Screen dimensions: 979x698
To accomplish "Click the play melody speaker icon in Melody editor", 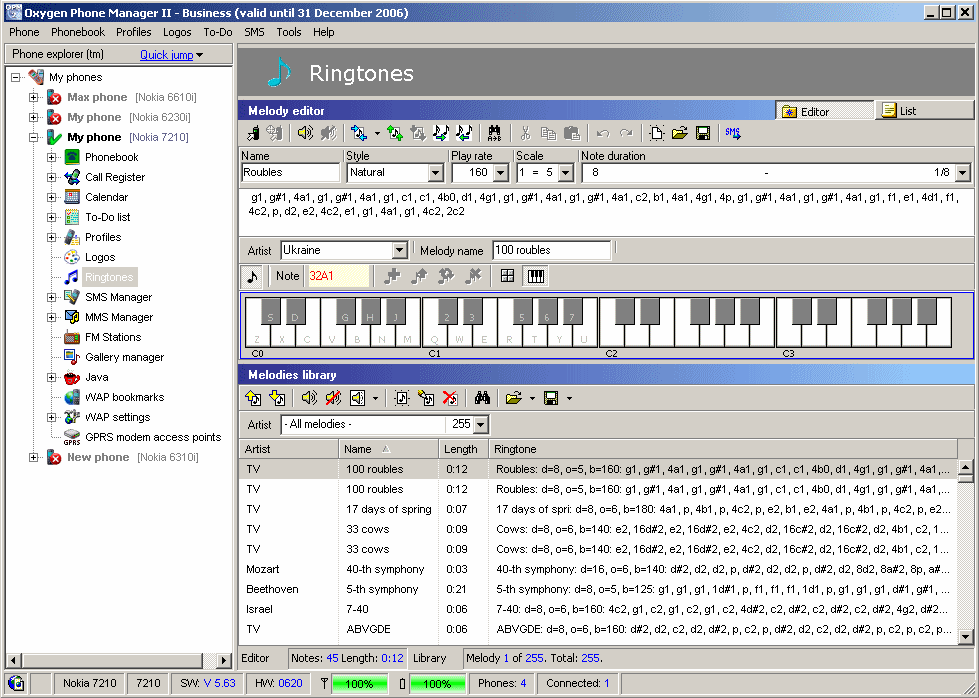I will point(304,133).
